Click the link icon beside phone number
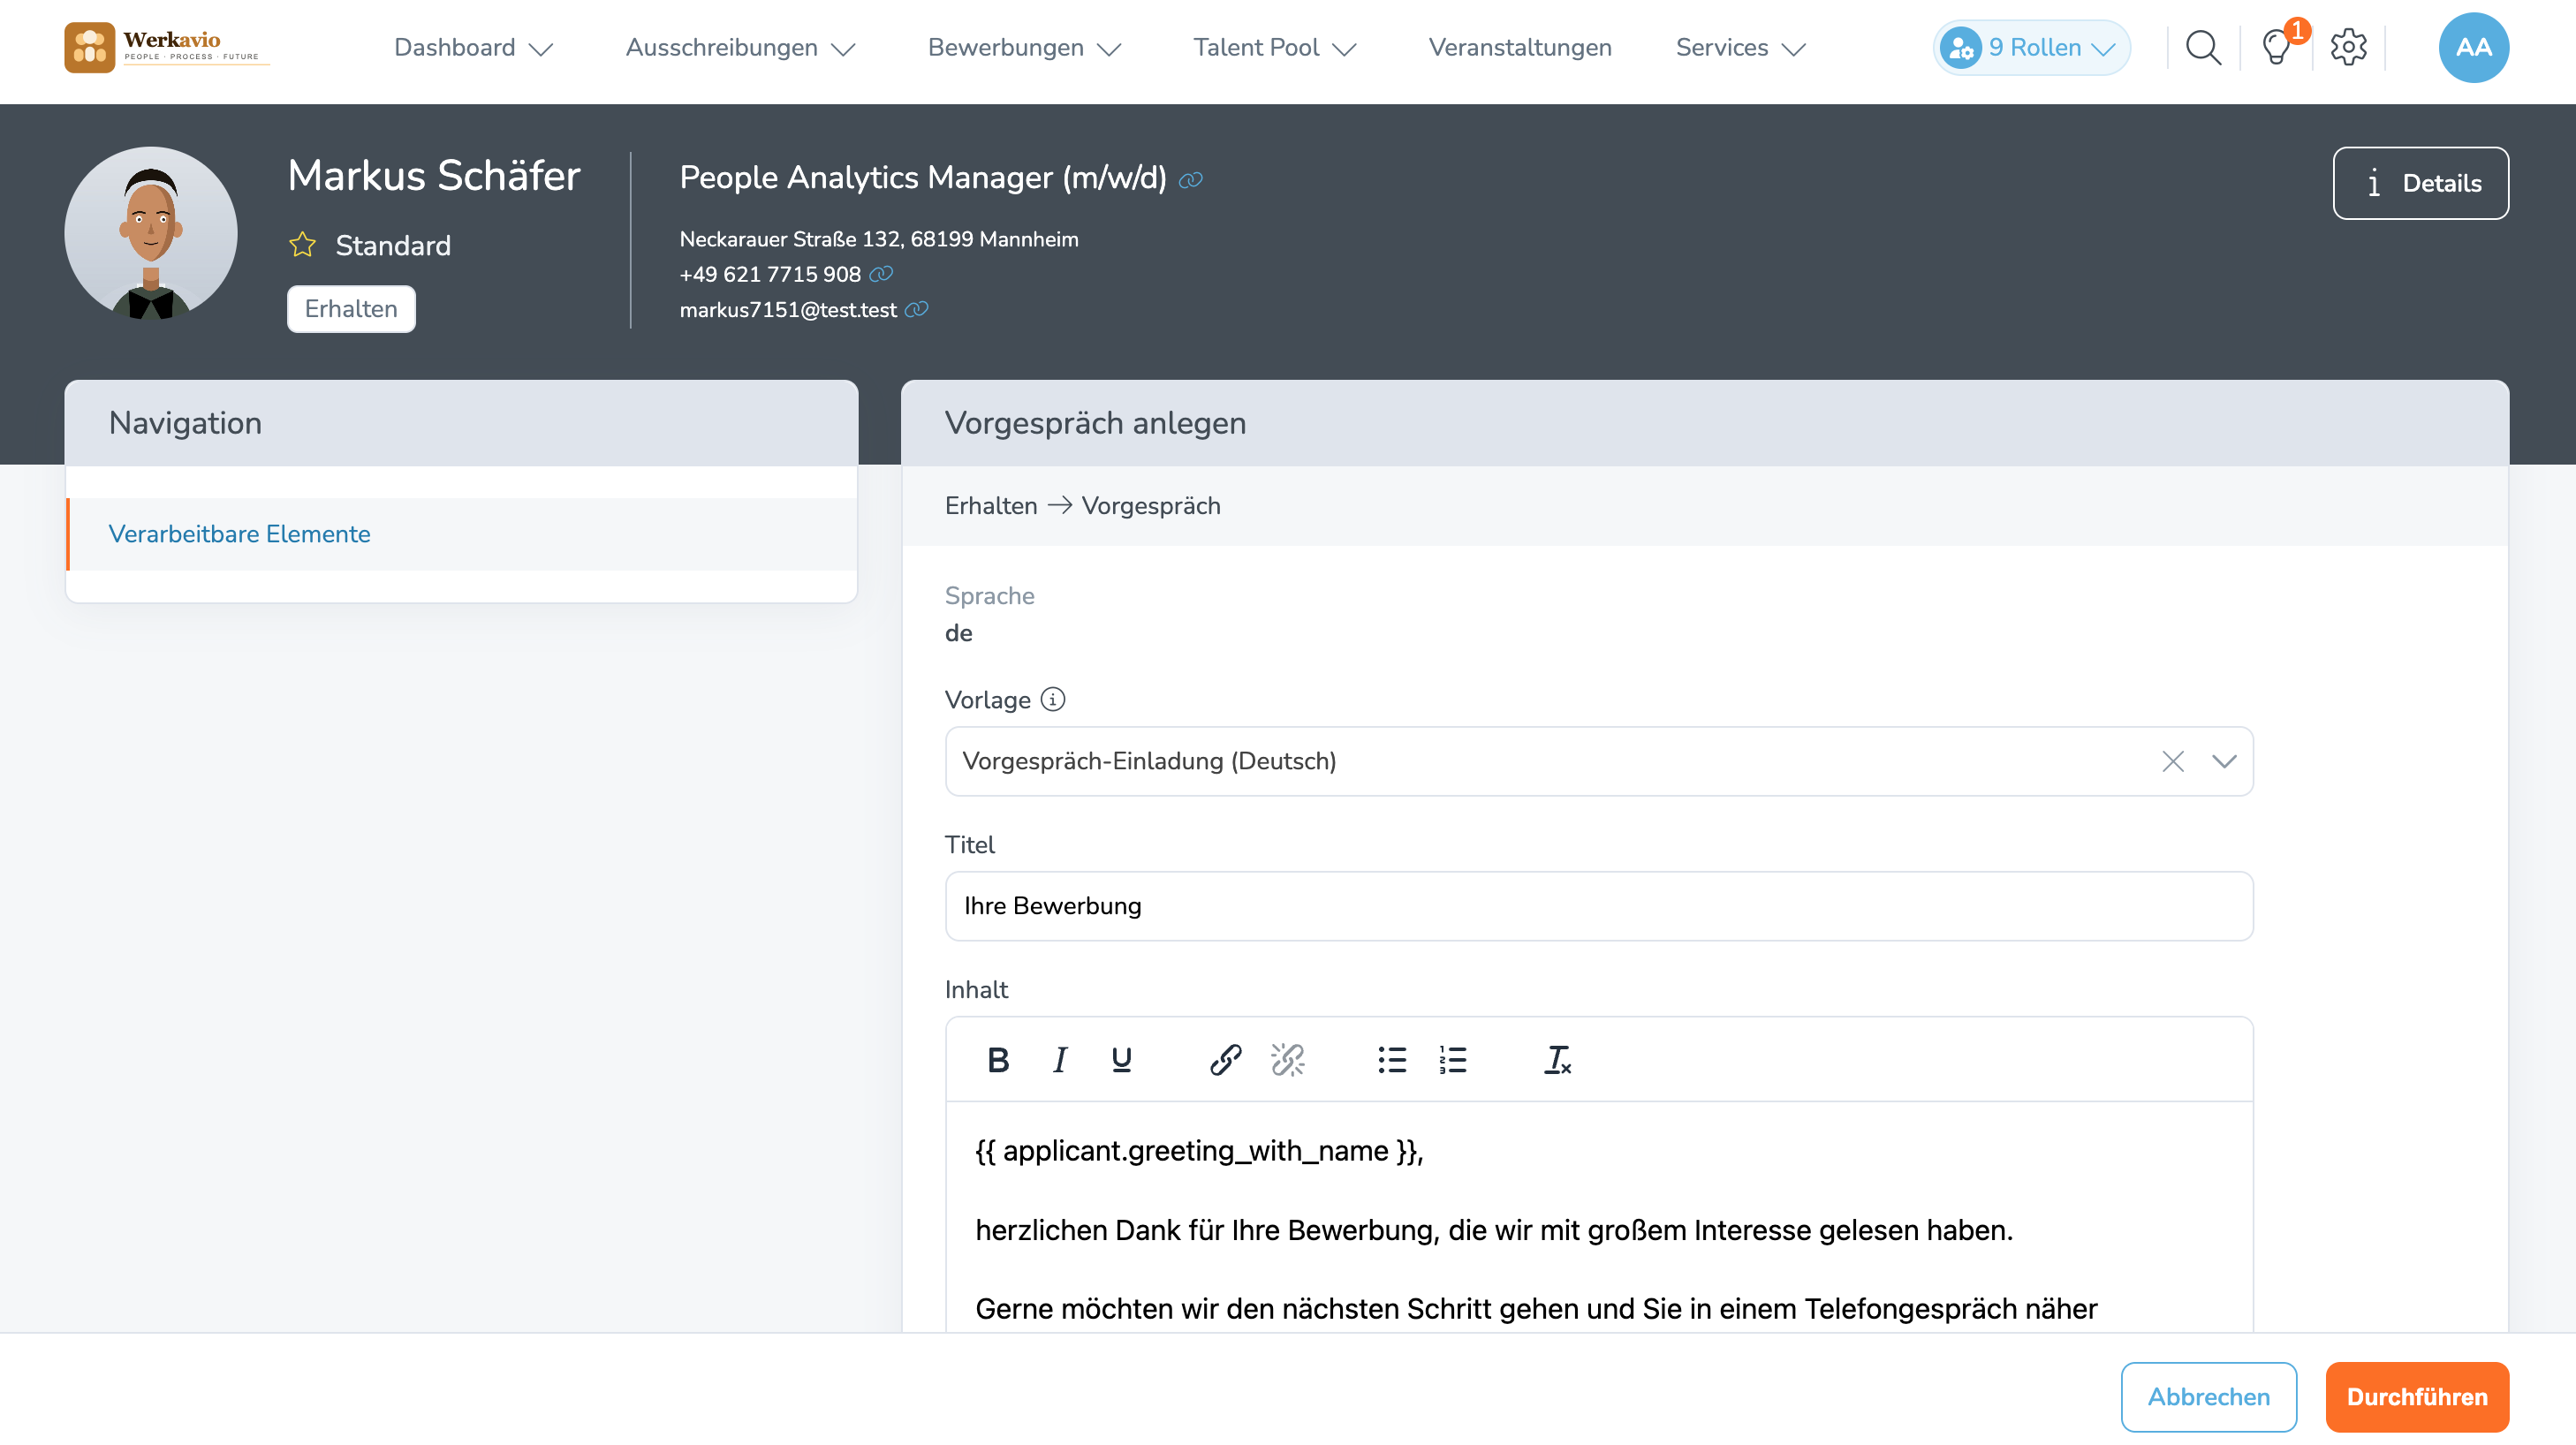This screenshot has width=2576, height=1445. click(881, 274)
